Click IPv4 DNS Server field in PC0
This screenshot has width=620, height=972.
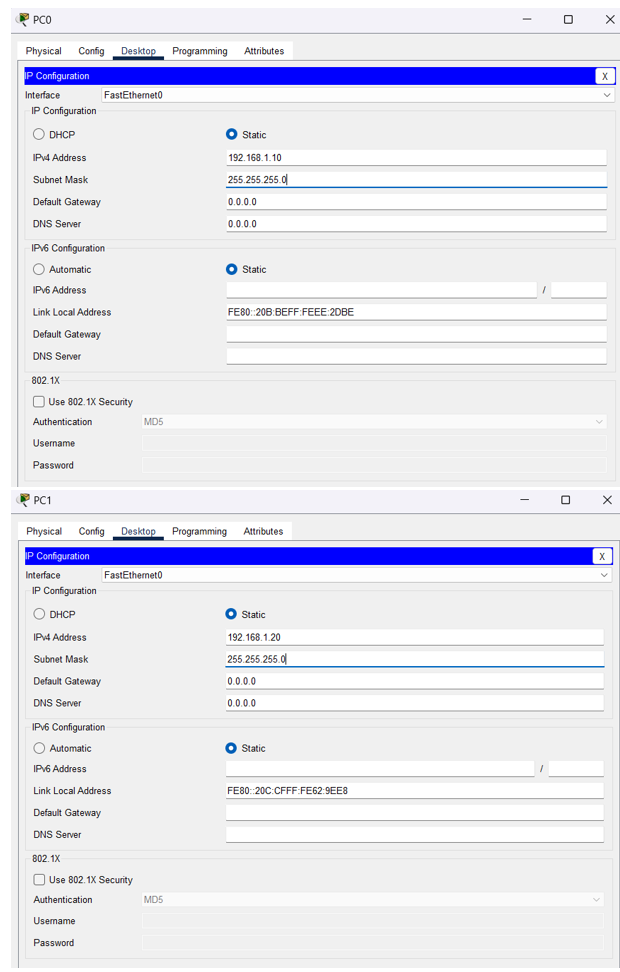(417, 224)
